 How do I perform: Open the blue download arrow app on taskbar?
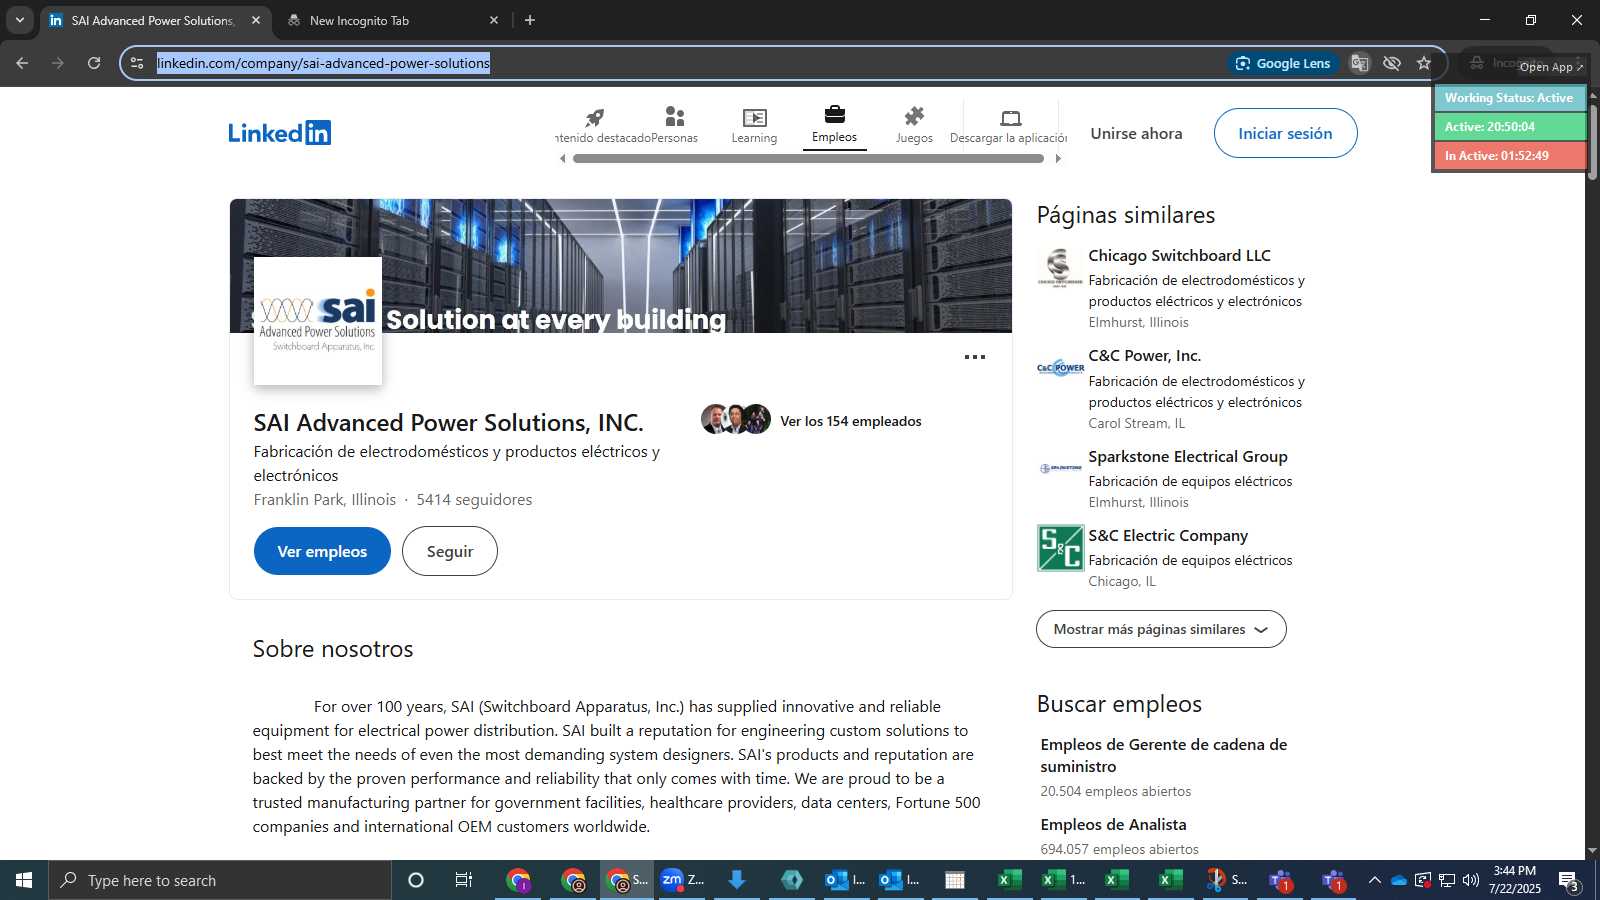736,880
